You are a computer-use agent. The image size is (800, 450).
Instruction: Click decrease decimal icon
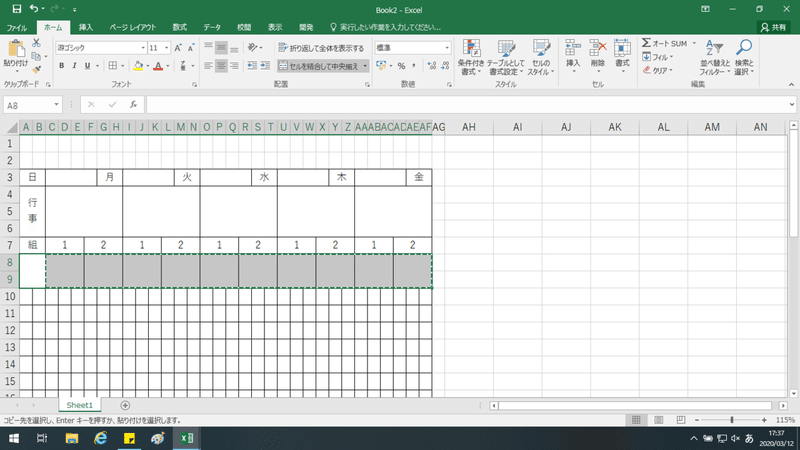point(445,66)
